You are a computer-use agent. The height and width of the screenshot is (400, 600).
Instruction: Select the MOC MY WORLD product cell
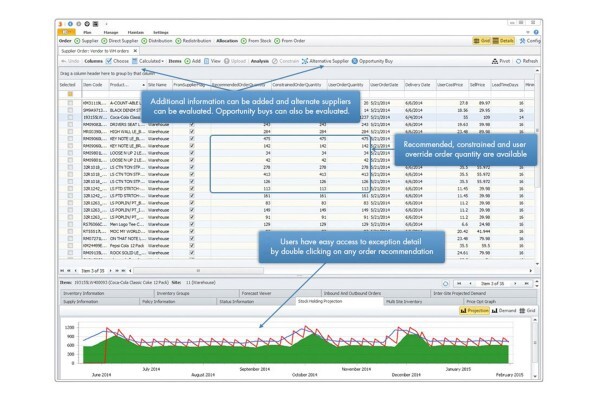[x=127, y=232]
